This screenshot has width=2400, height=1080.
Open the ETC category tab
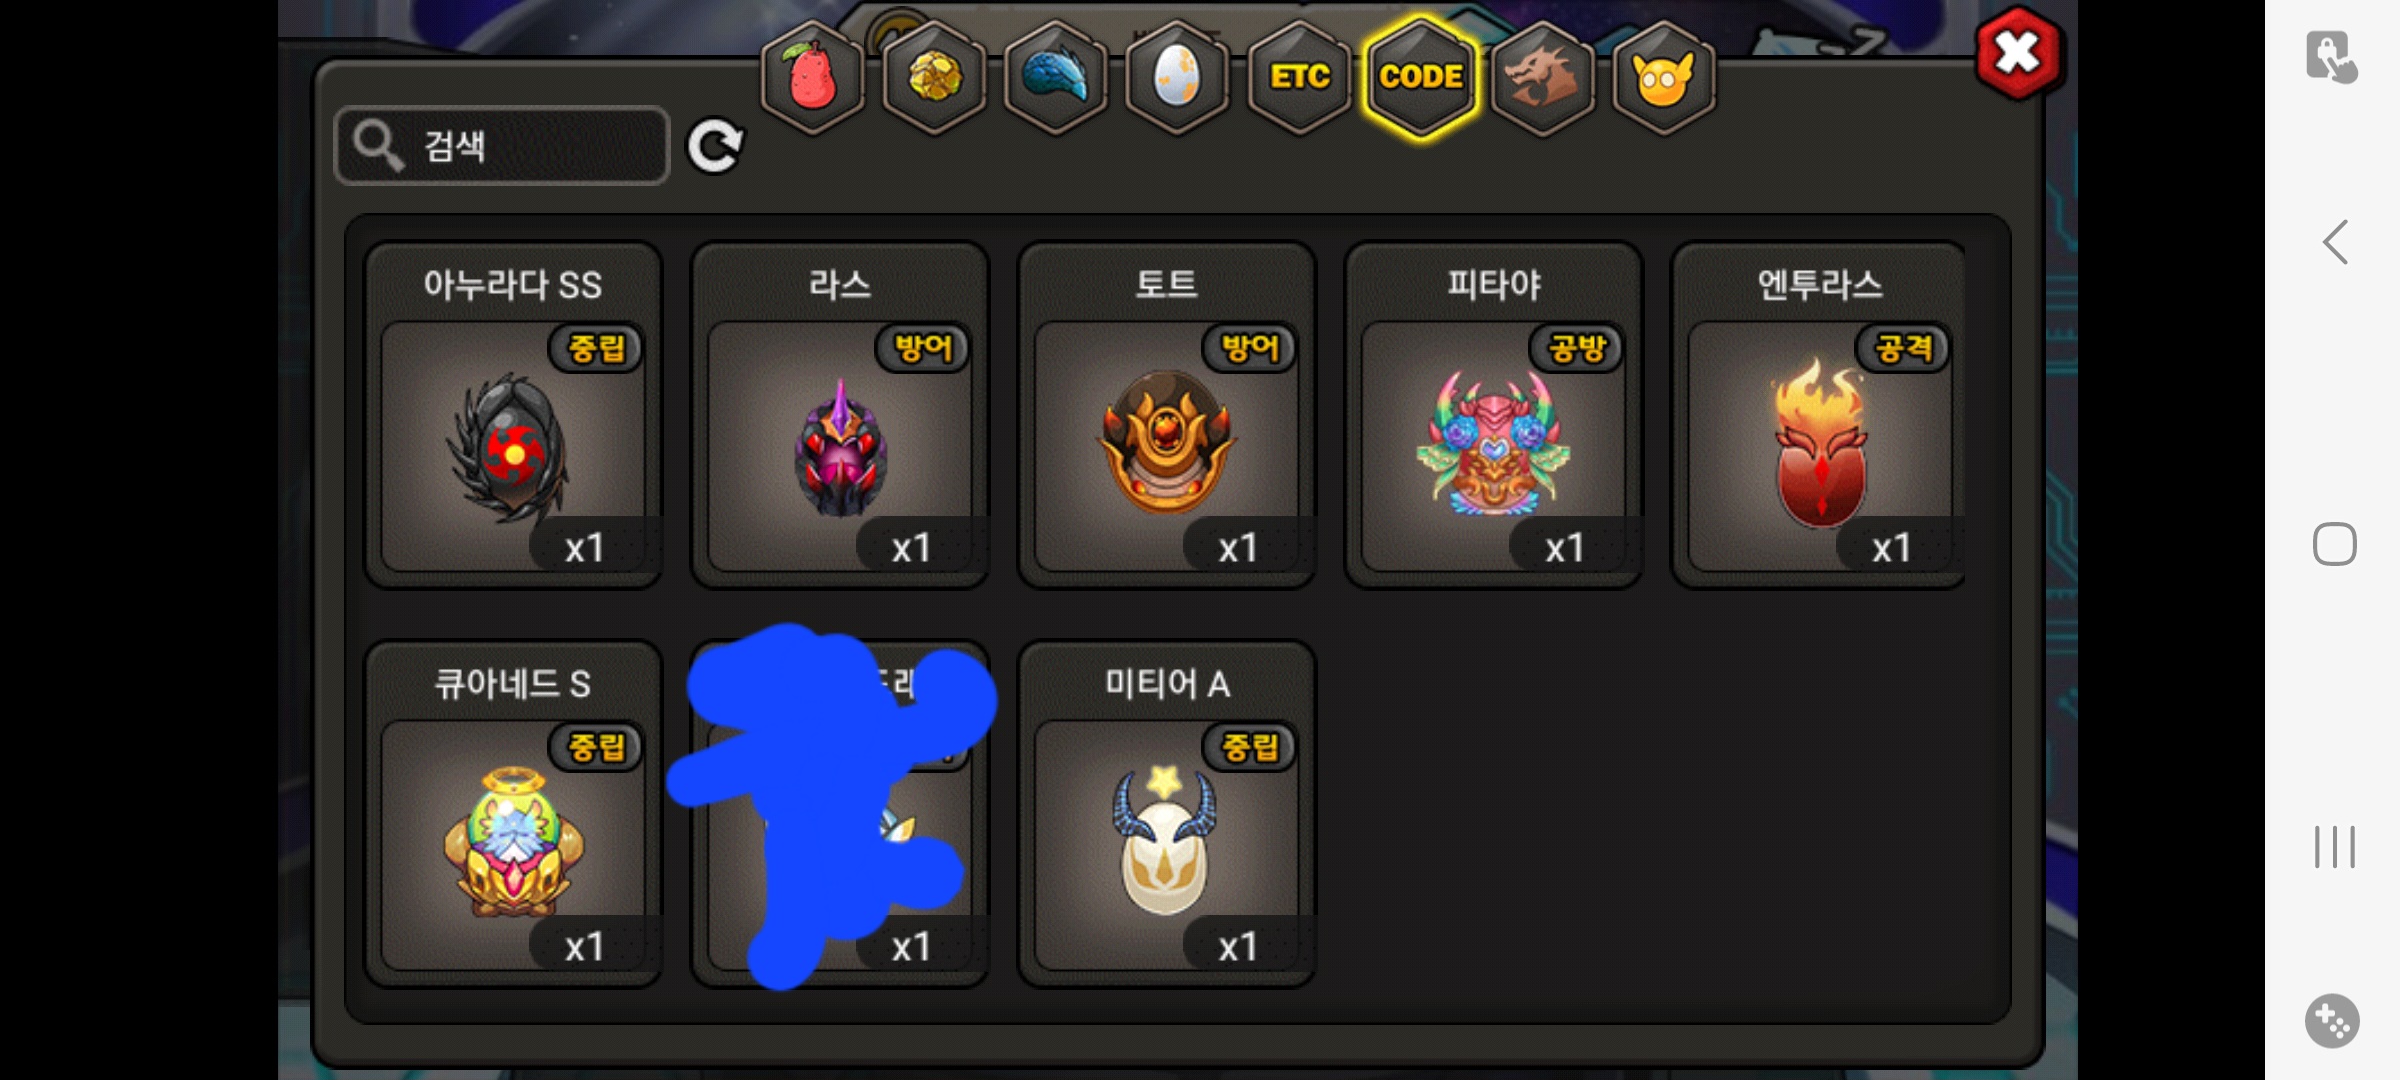coord(1299,77)
